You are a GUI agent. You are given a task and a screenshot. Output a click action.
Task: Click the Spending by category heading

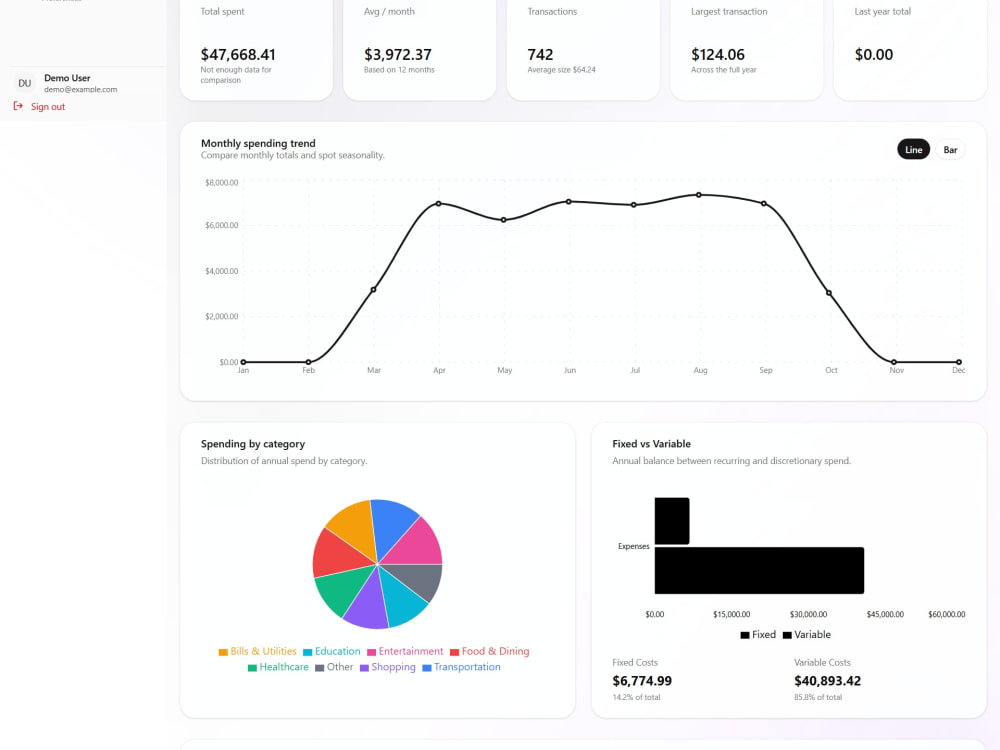[253, 444]
